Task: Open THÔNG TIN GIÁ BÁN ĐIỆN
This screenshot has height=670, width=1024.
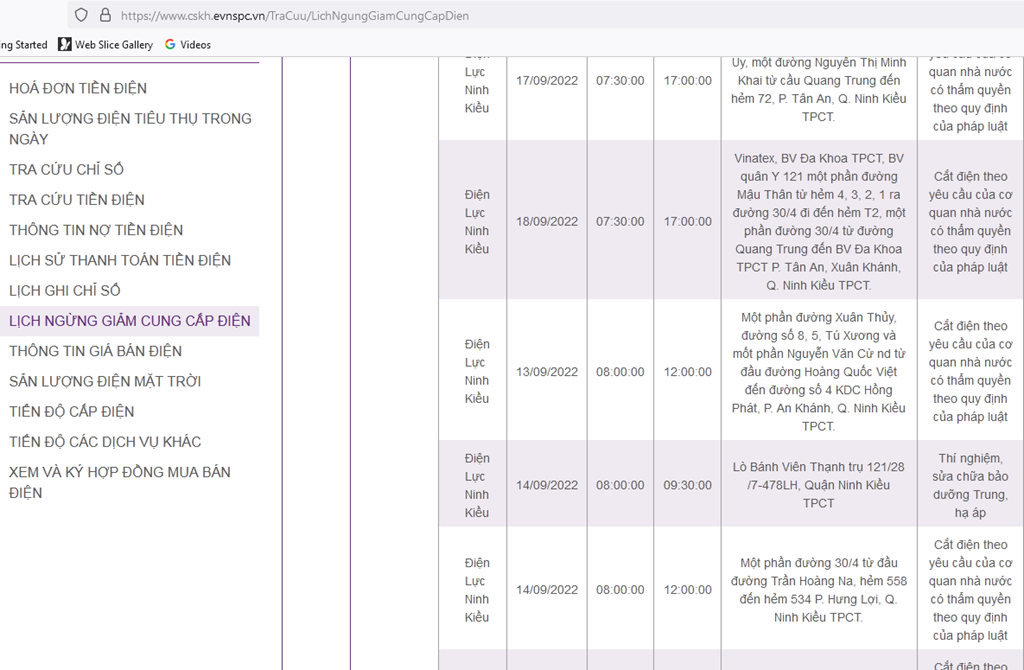Action: pyautogui.click(x=96, y=351)
